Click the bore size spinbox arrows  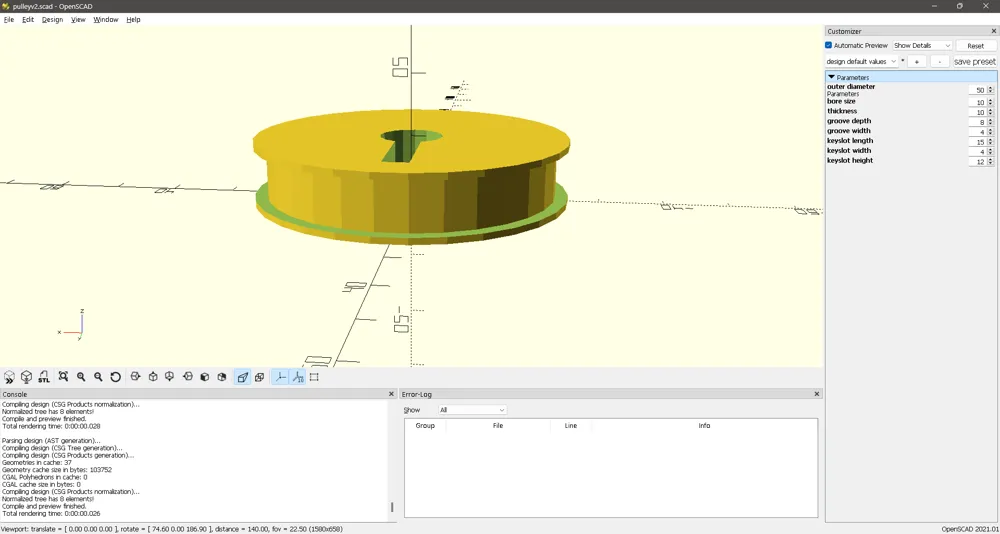(990, 102)
